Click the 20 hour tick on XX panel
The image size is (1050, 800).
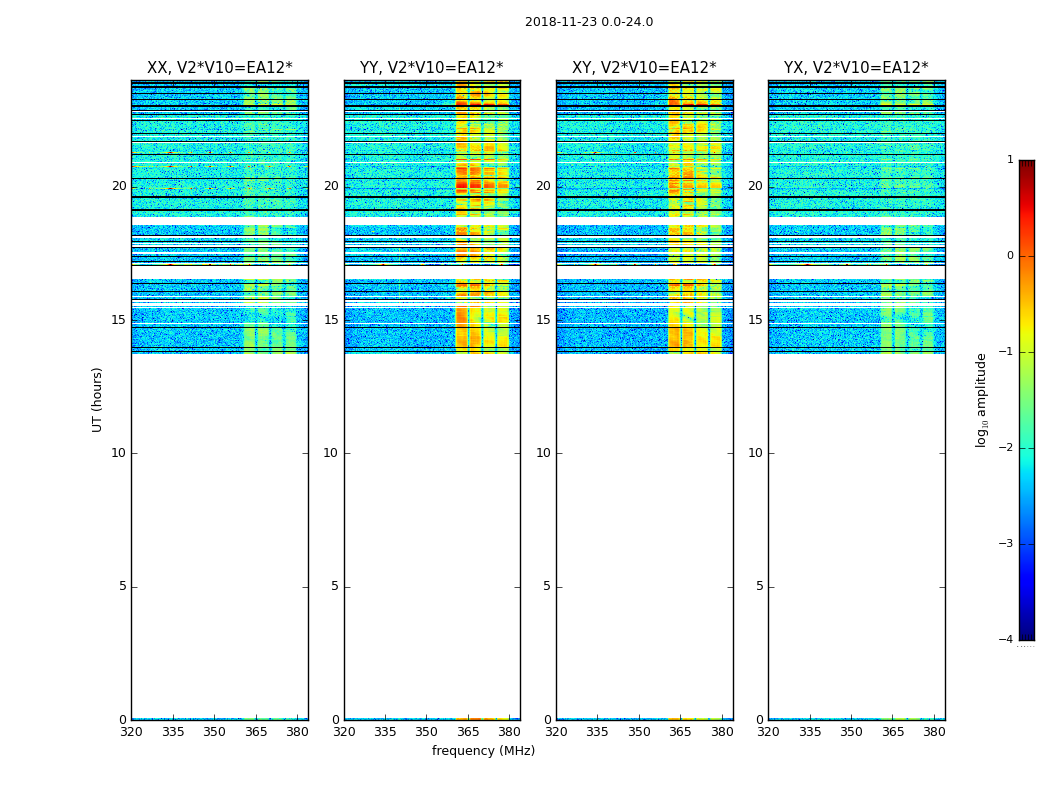(119, 186)
